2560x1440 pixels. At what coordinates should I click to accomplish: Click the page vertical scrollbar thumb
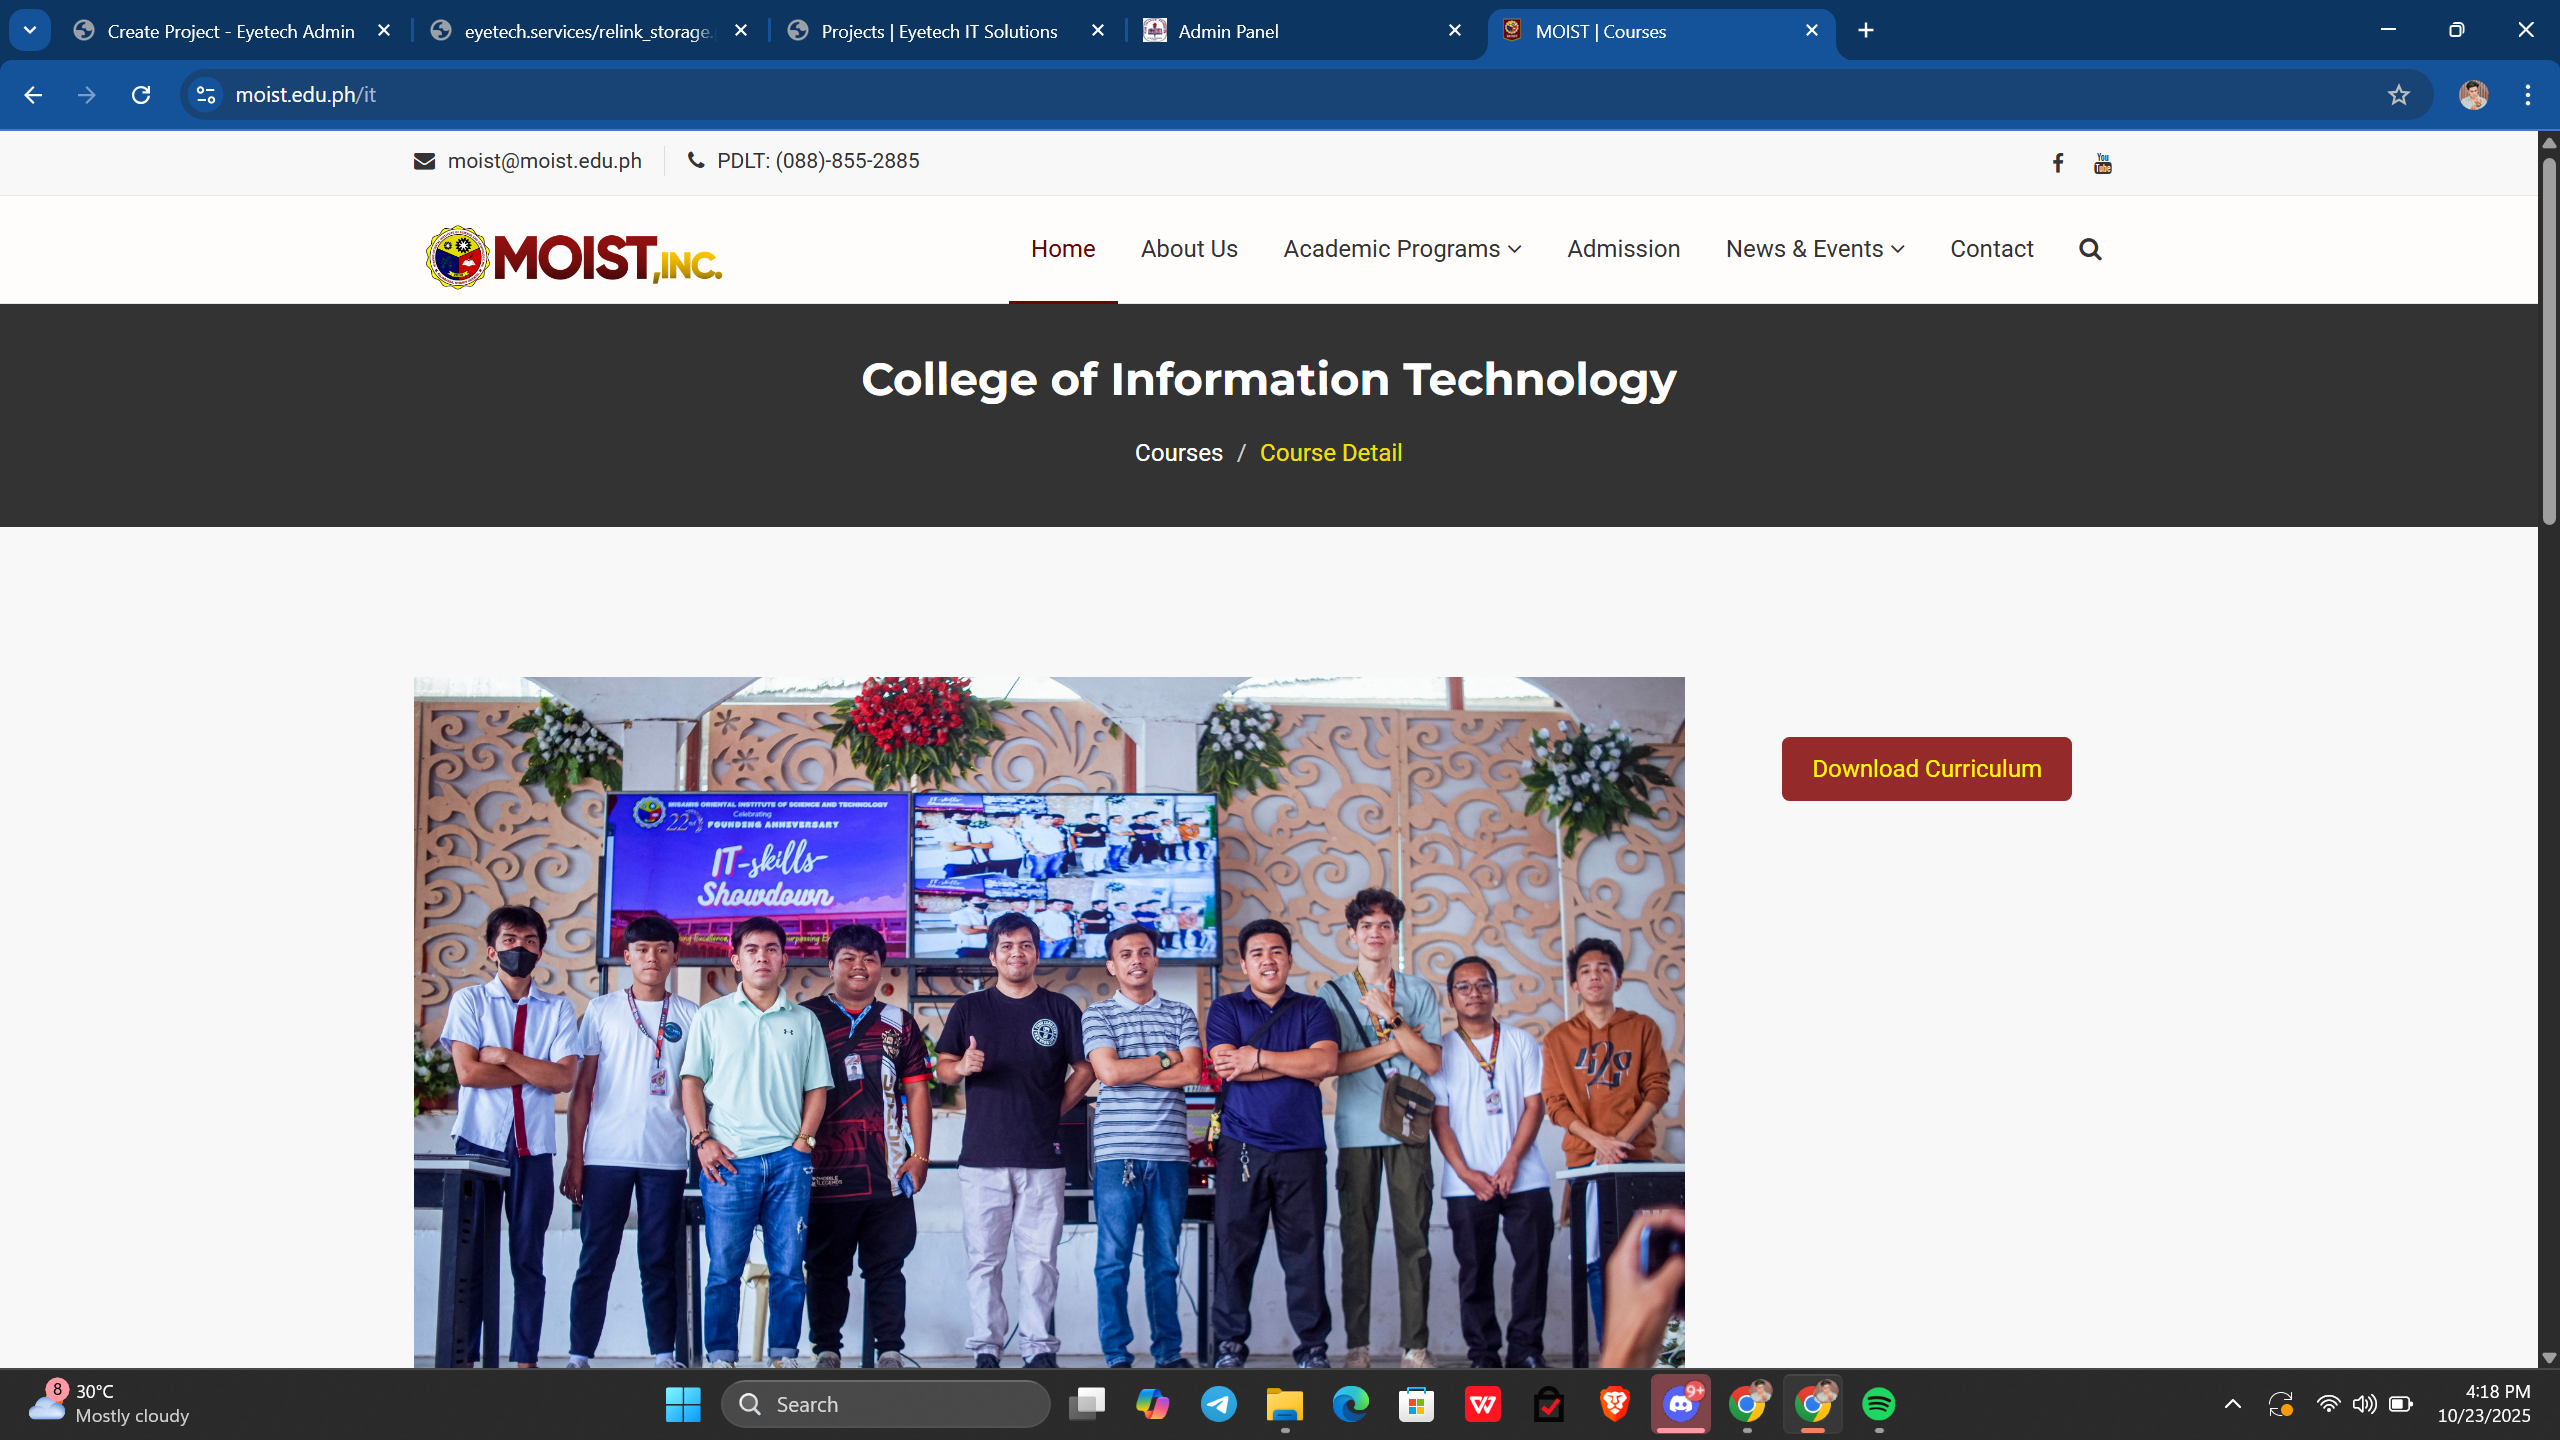coord(2549,340)
